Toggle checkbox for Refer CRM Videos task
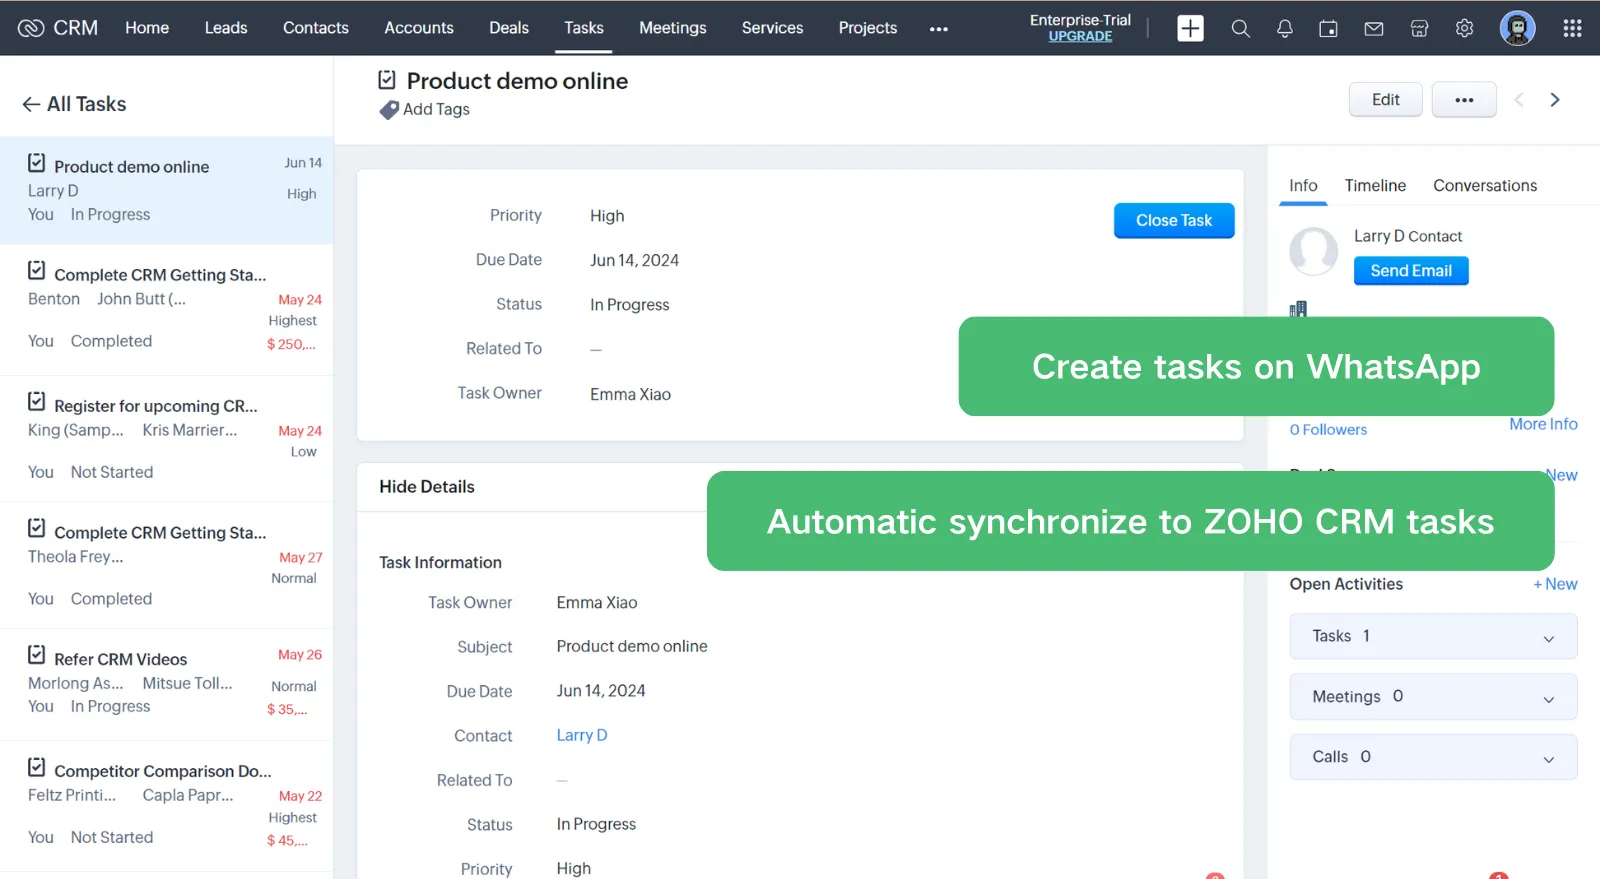 click(x=37, y=655)
